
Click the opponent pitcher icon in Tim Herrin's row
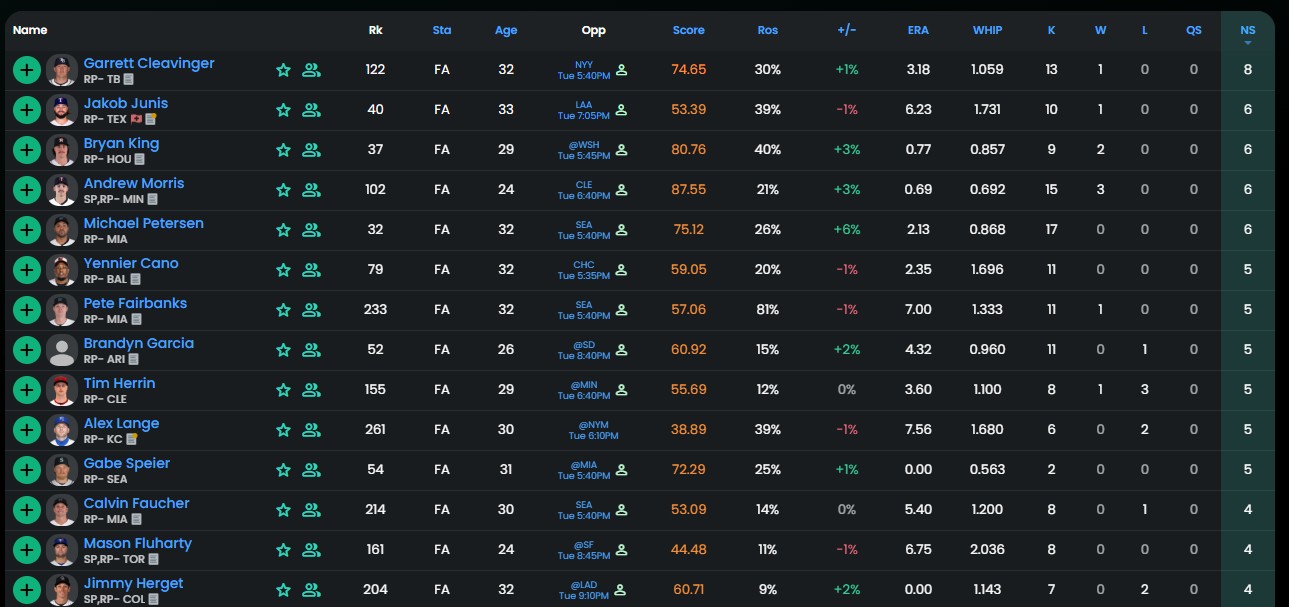coord(621,390)
